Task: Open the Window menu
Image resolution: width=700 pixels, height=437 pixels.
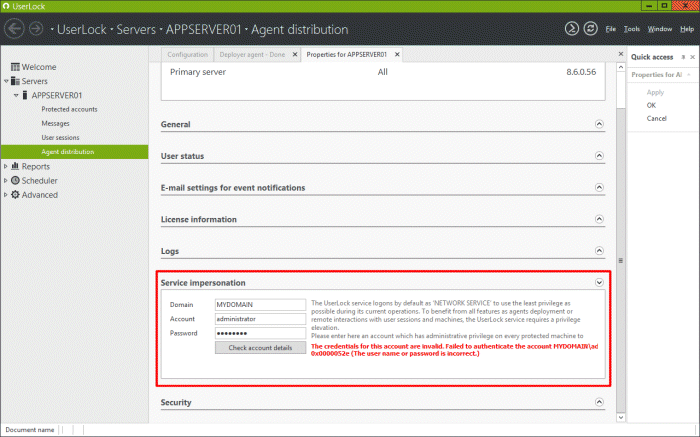Action: click(x=659, y=29)
